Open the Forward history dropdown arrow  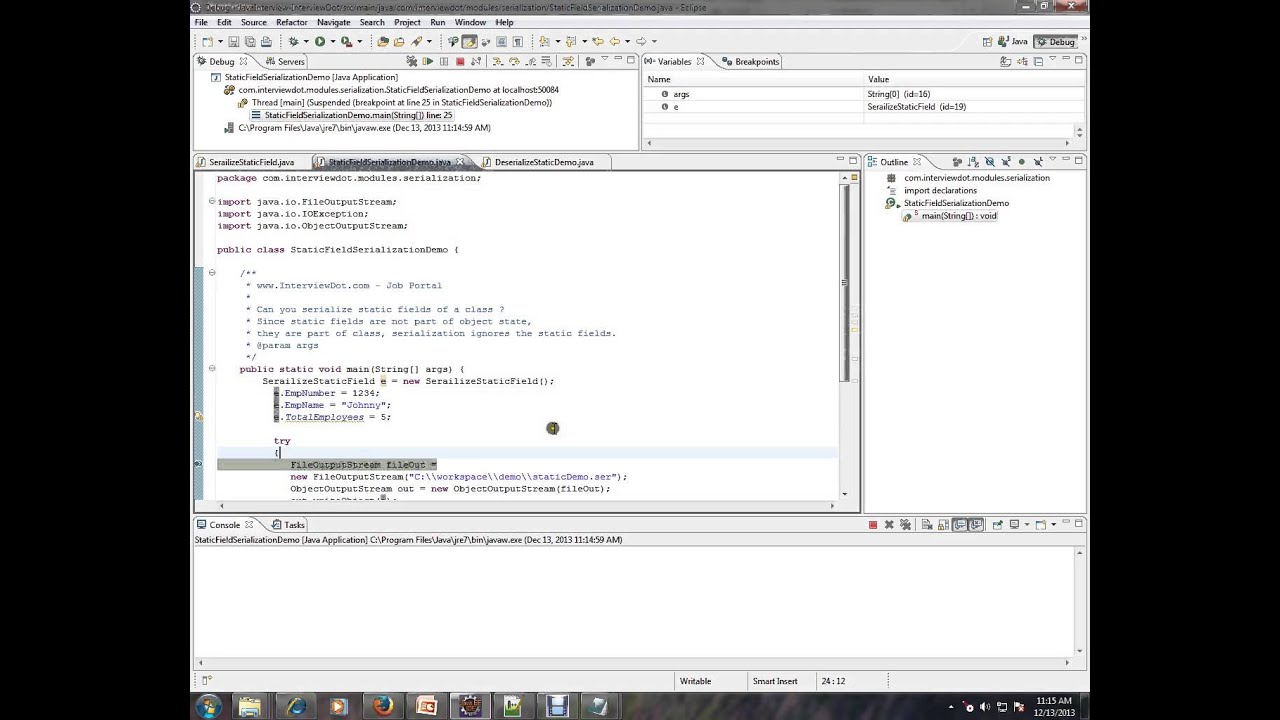[654, 41]
